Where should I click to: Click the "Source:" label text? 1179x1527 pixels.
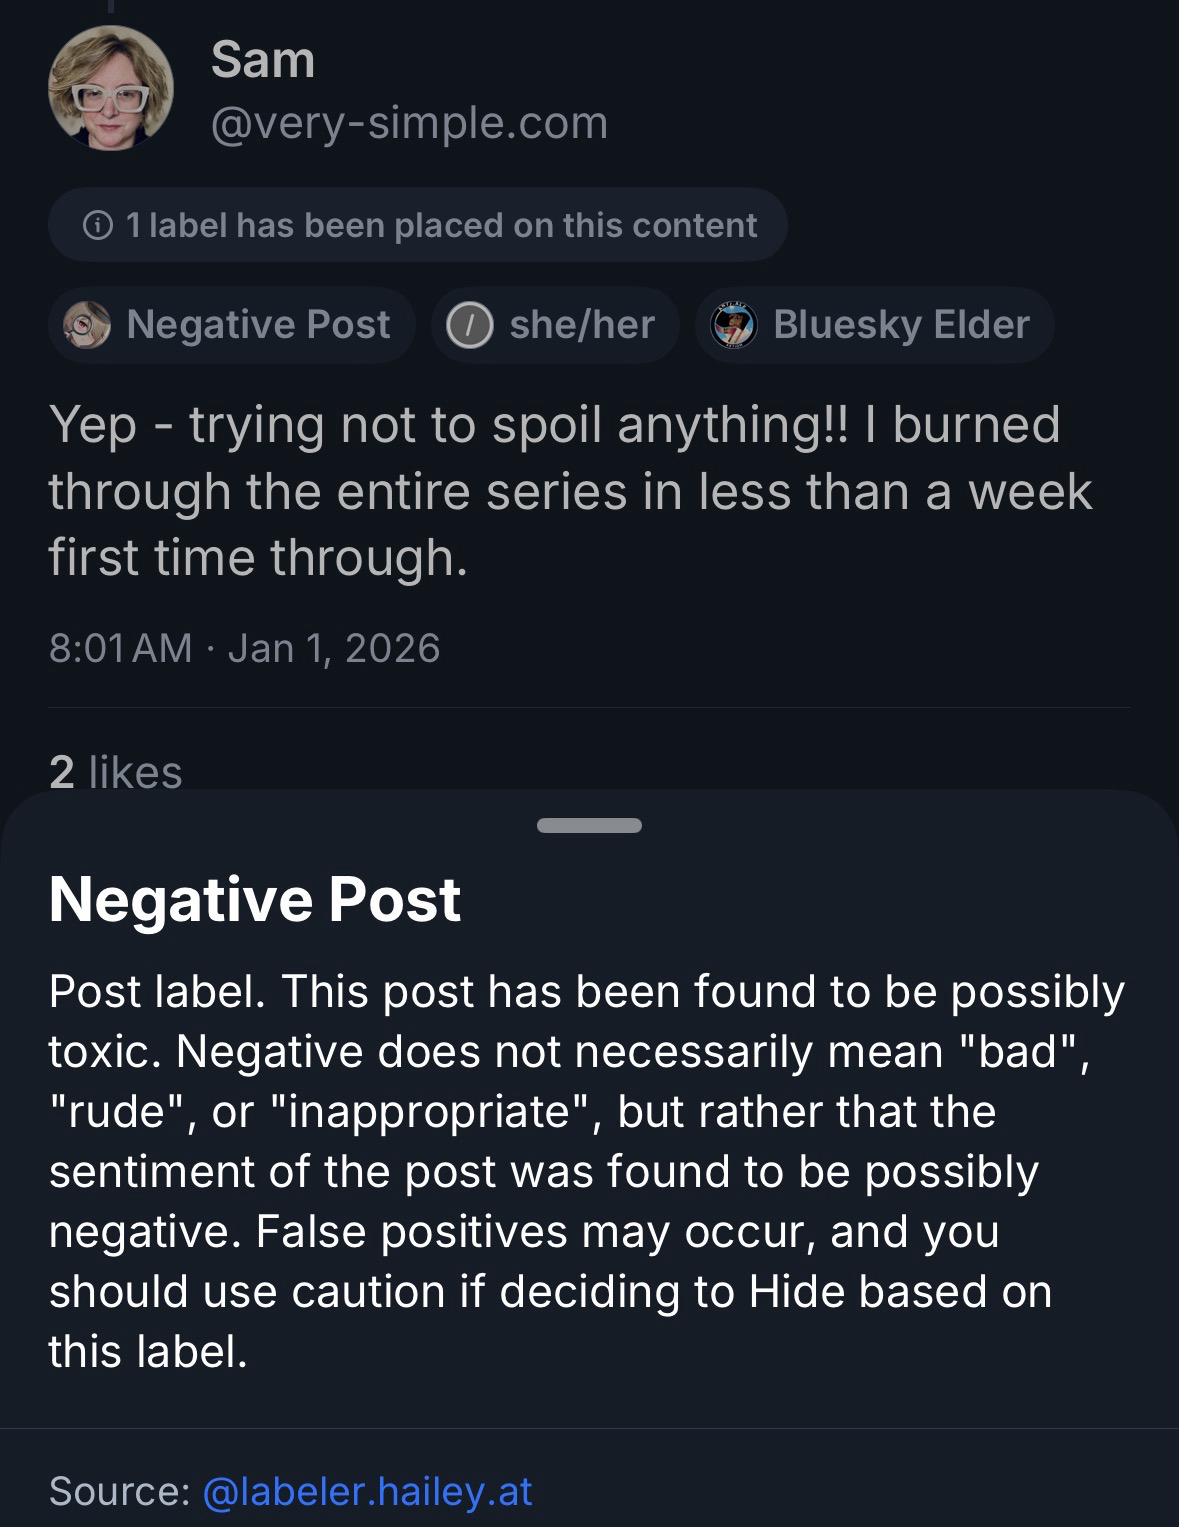pyautogui.click(x=120, y=1490)
